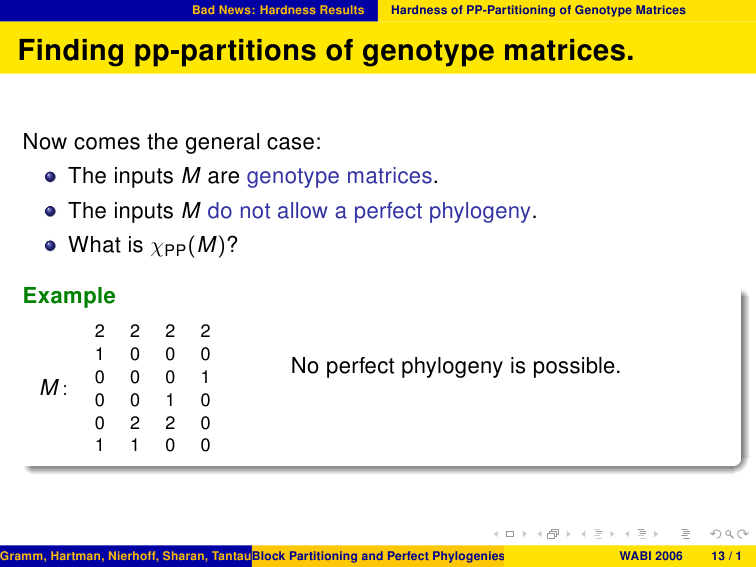Click the slide rectangle navigation icon

click(x=510, y=534)
